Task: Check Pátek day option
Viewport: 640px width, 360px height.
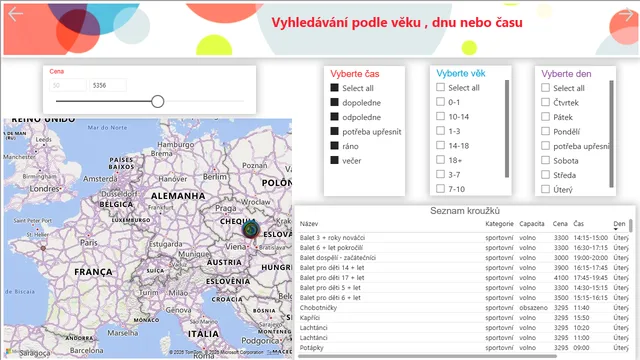Action: coord(545,117)
